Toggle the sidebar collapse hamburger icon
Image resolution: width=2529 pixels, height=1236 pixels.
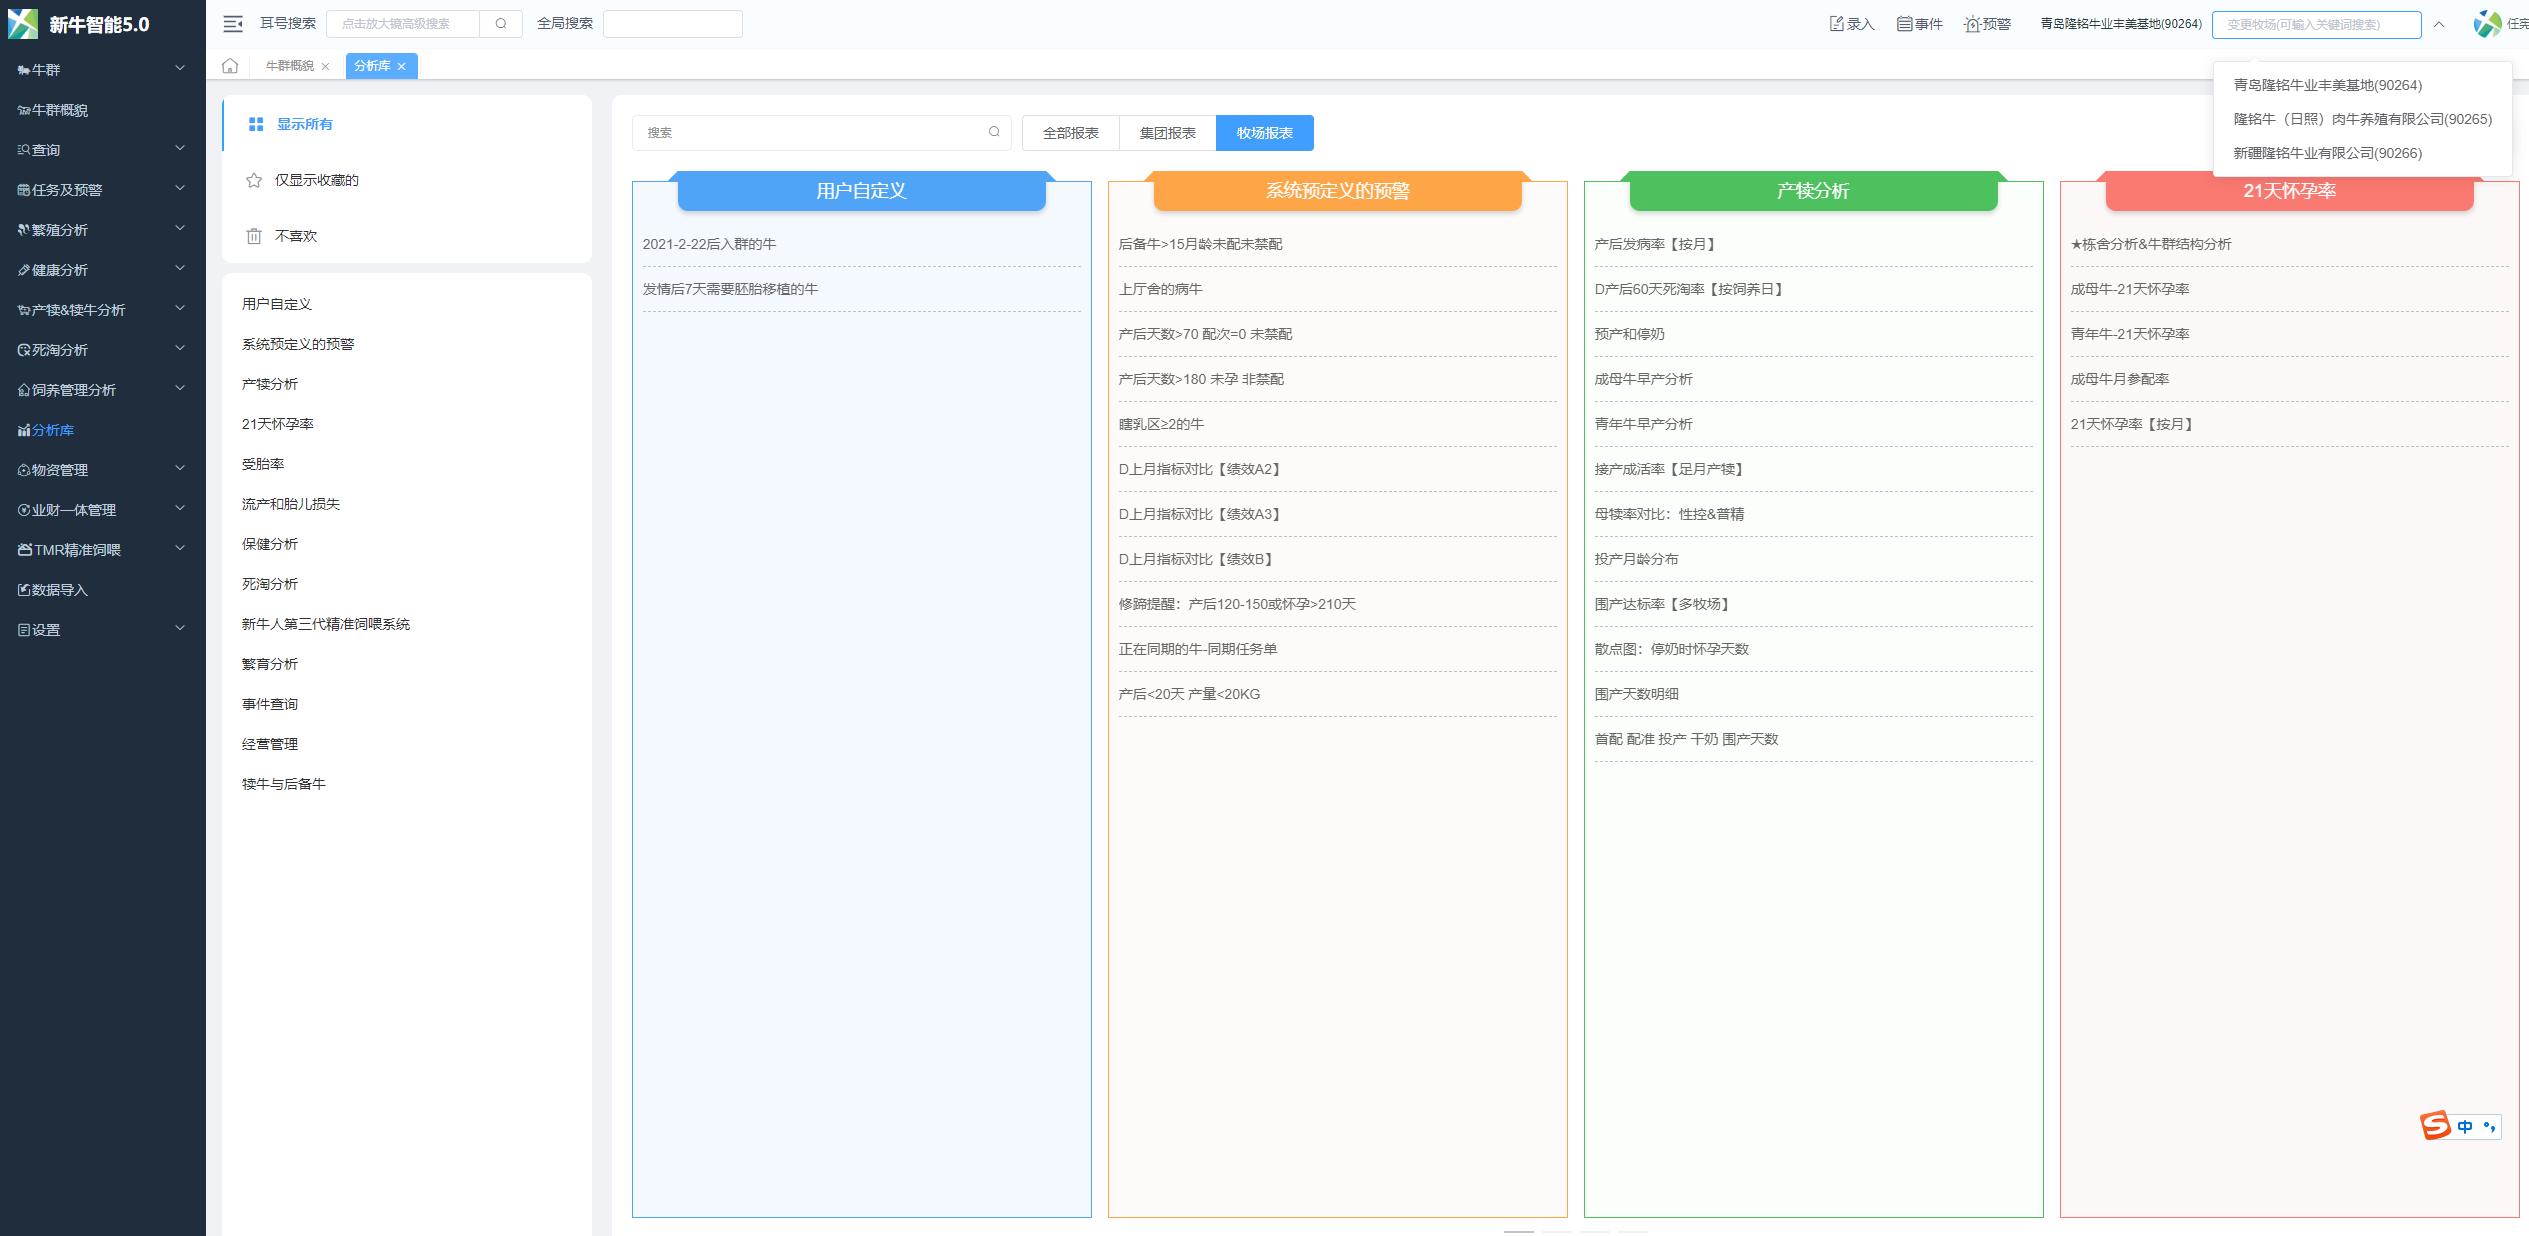tap(233, 24)
